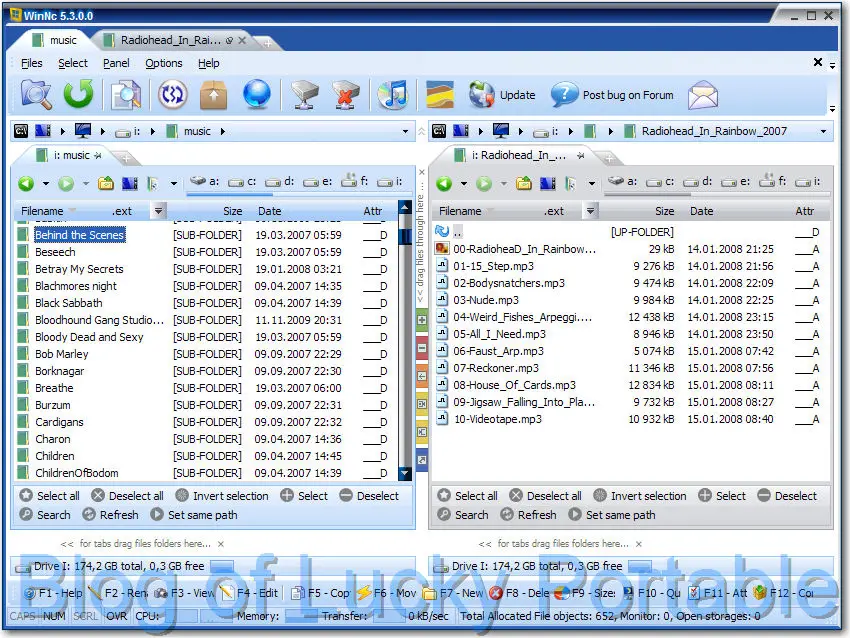Click Refresh in right panel
850x638 pixels.
[x=529, y=515]
